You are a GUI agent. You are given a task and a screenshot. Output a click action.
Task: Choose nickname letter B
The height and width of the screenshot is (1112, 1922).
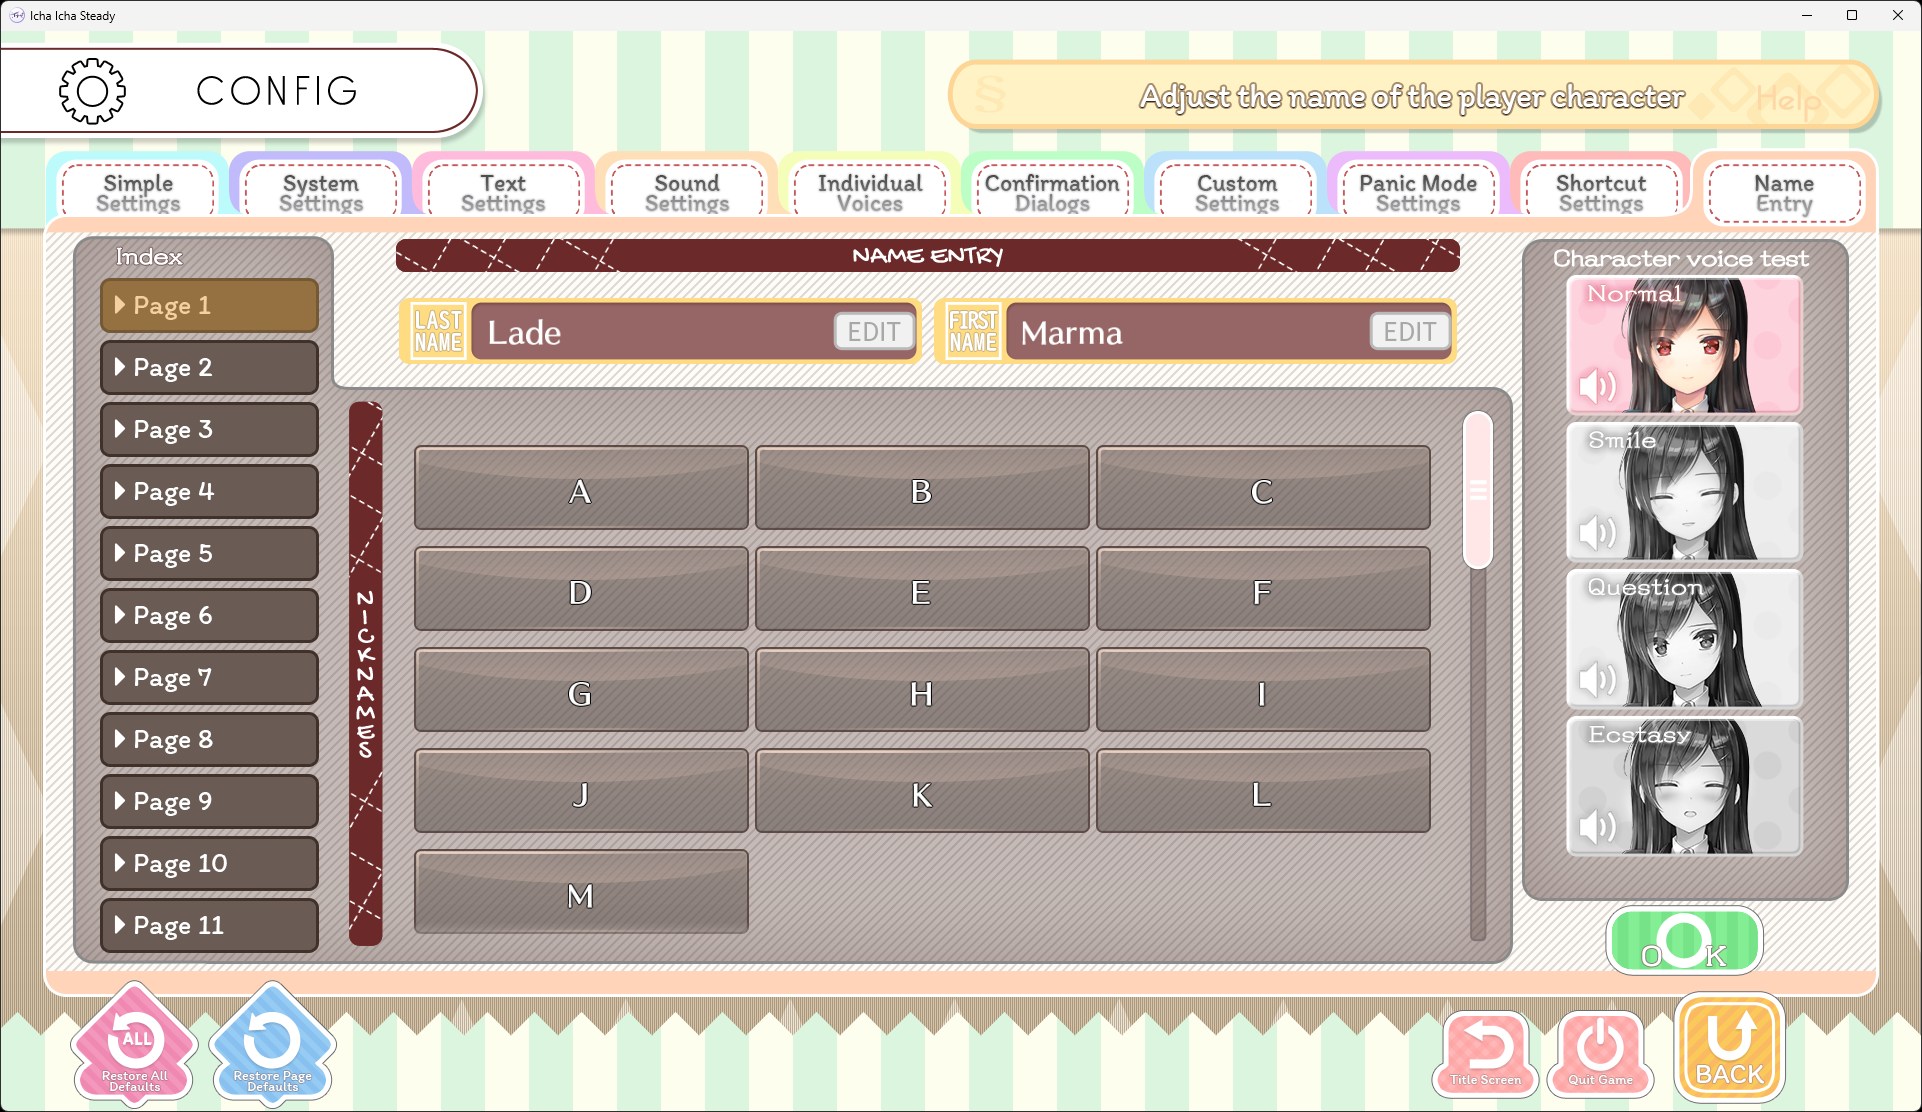click(x=922, y=488)
